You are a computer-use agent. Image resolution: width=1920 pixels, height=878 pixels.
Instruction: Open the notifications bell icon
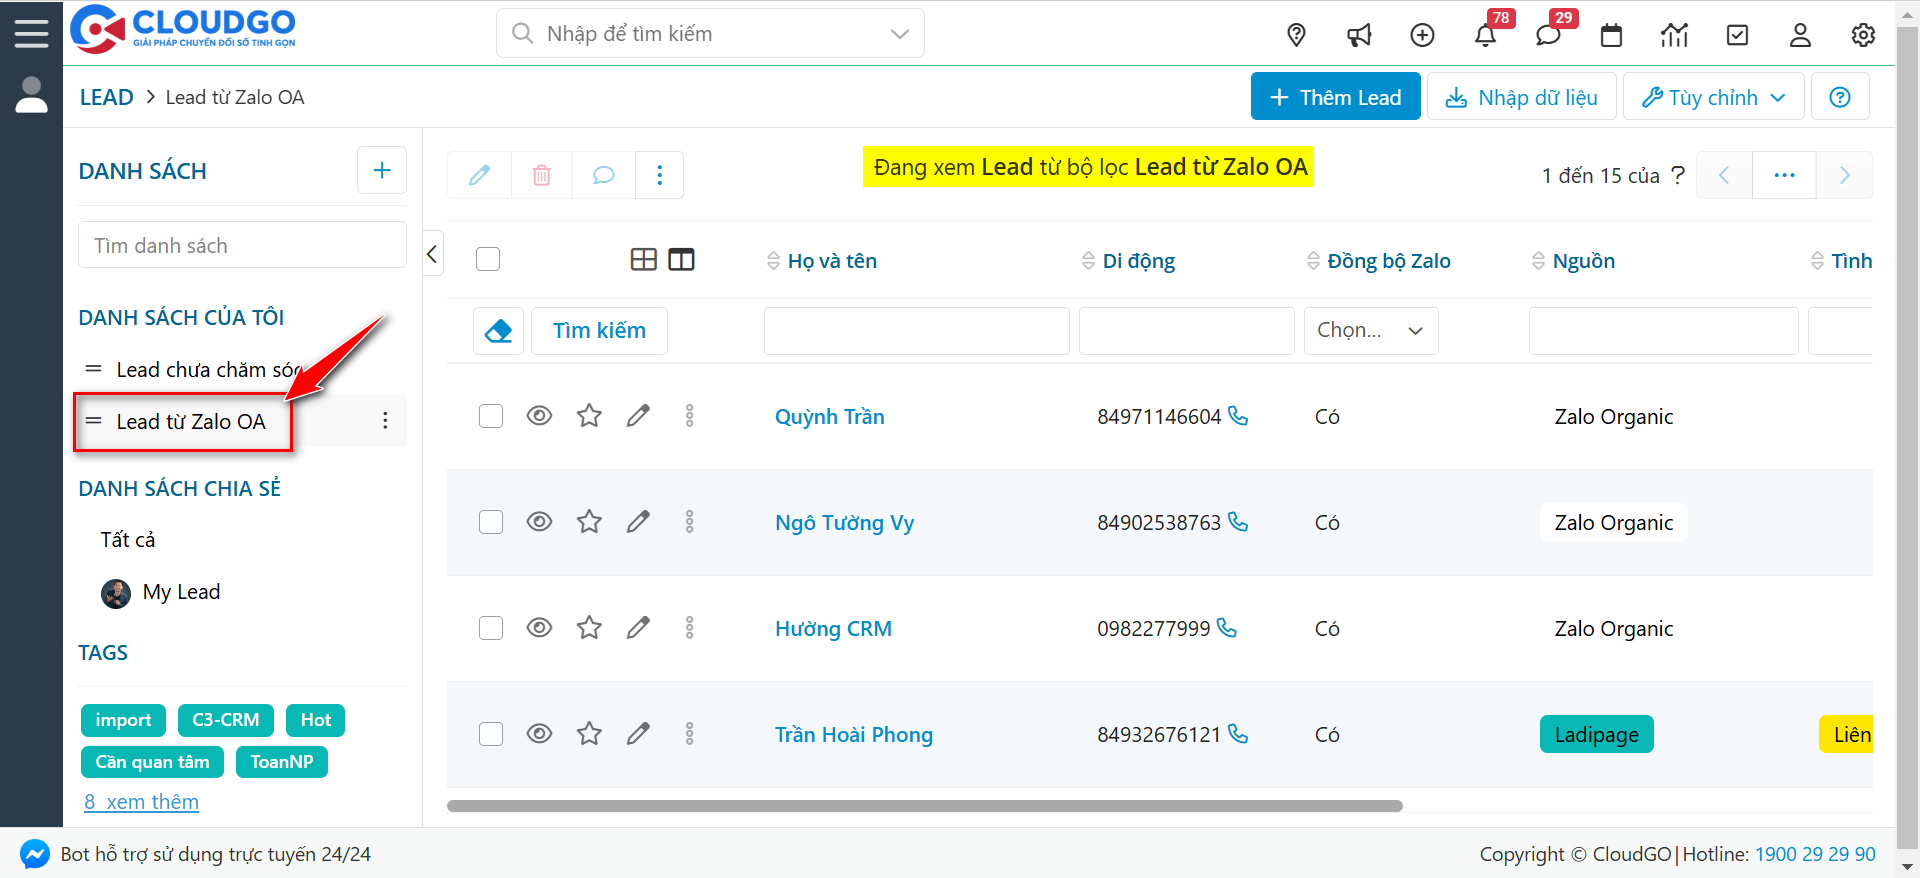(1485, 36)
